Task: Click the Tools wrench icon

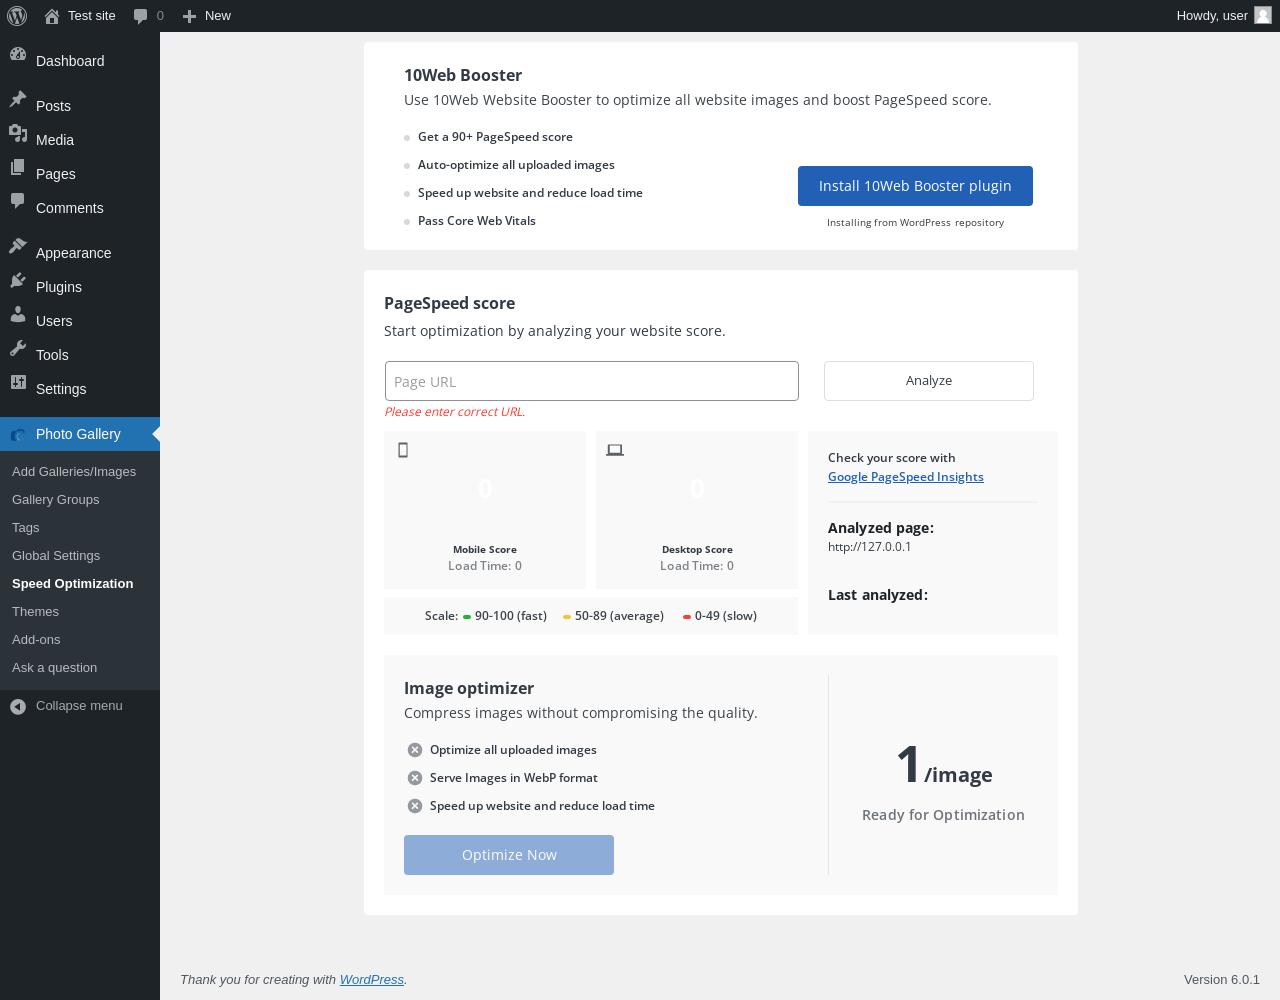Action: point(18,348)
